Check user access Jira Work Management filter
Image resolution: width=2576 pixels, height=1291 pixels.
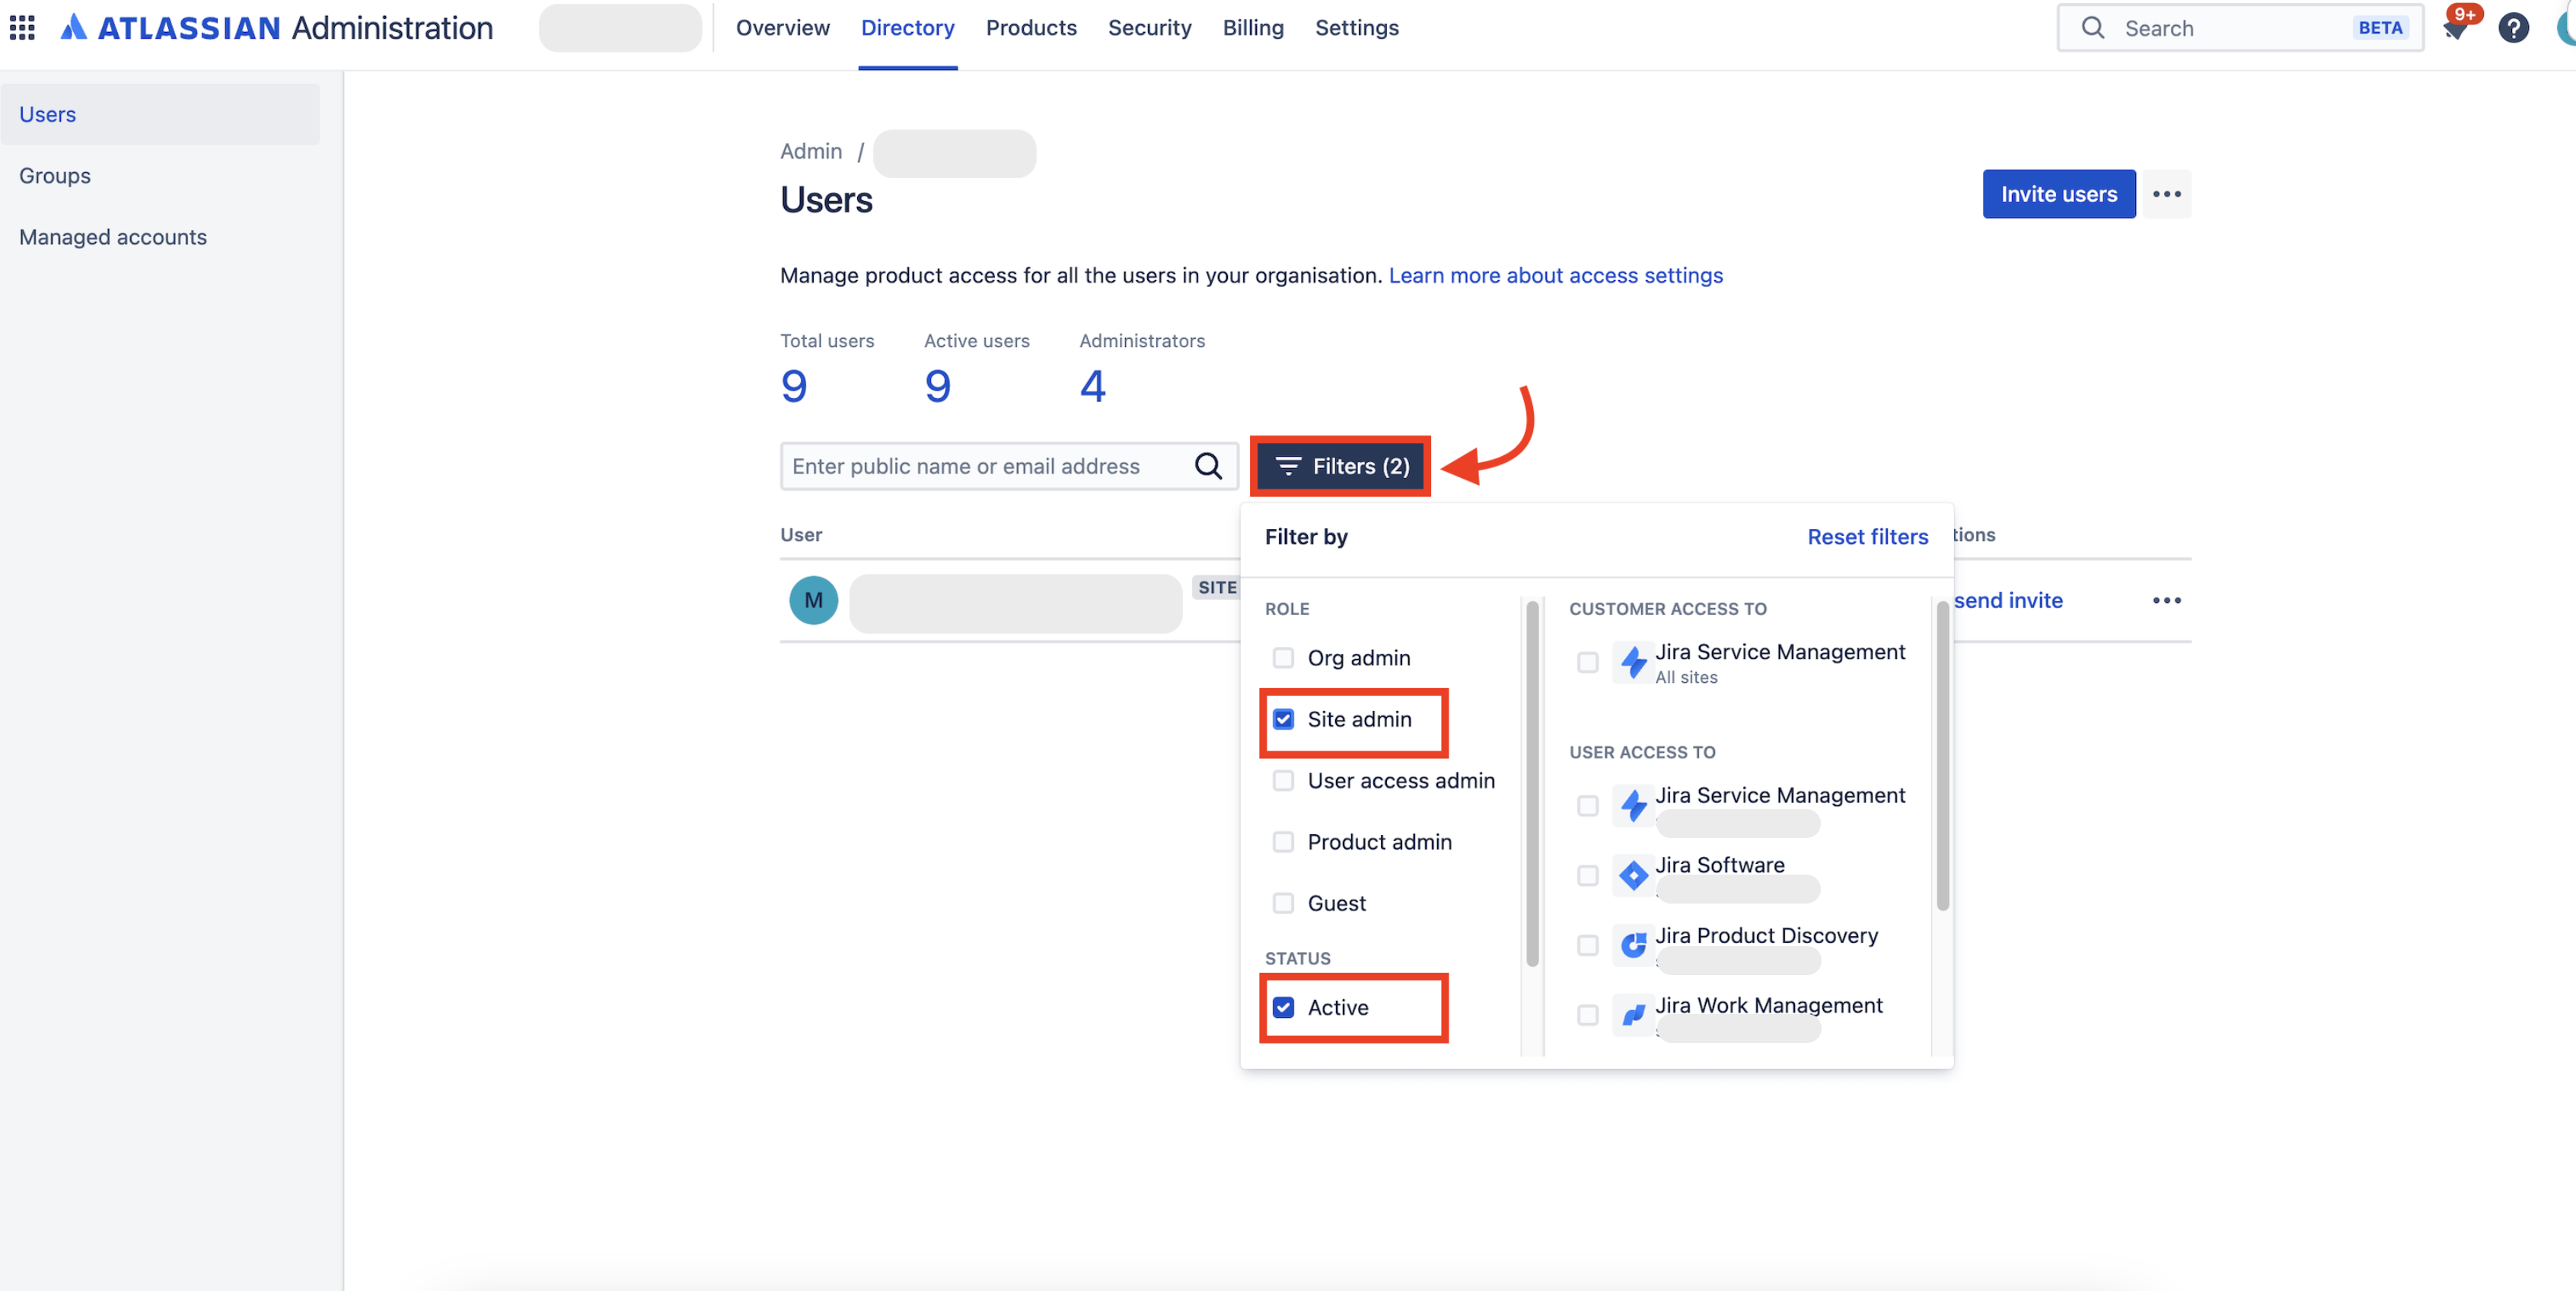1587,1015
